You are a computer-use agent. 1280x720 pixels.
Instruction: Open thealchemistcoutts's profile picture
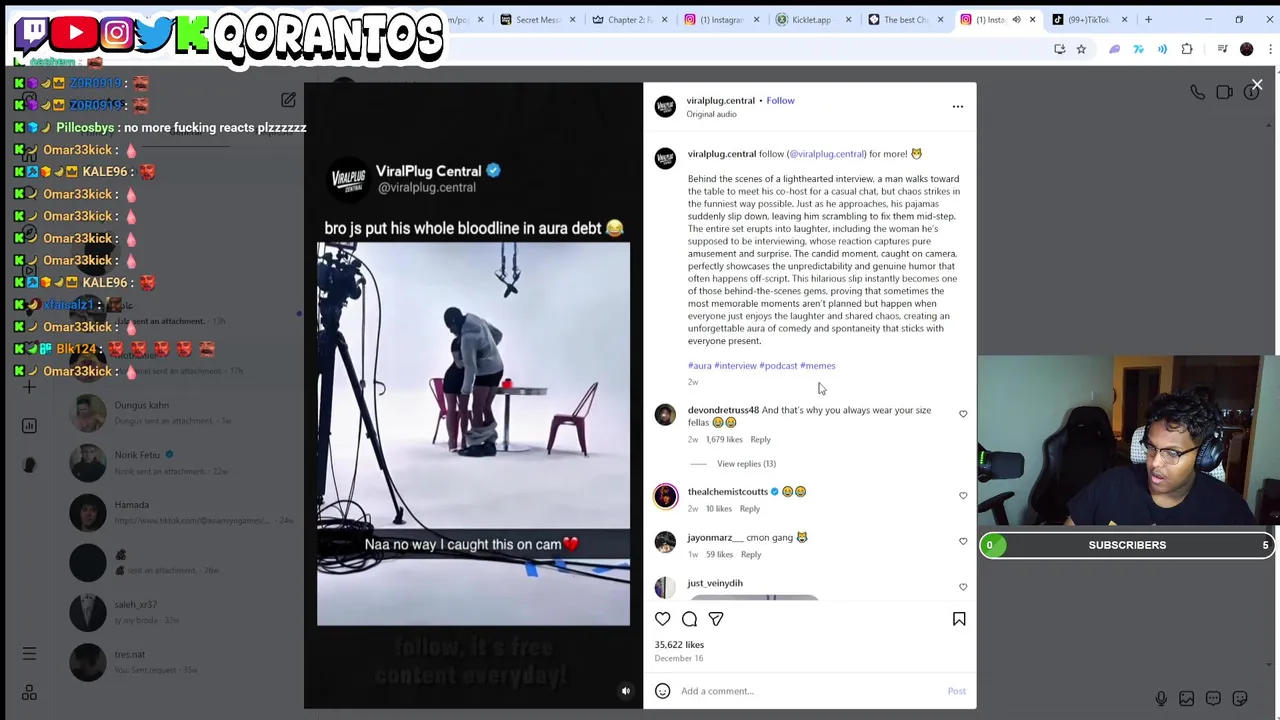[665, 496]
